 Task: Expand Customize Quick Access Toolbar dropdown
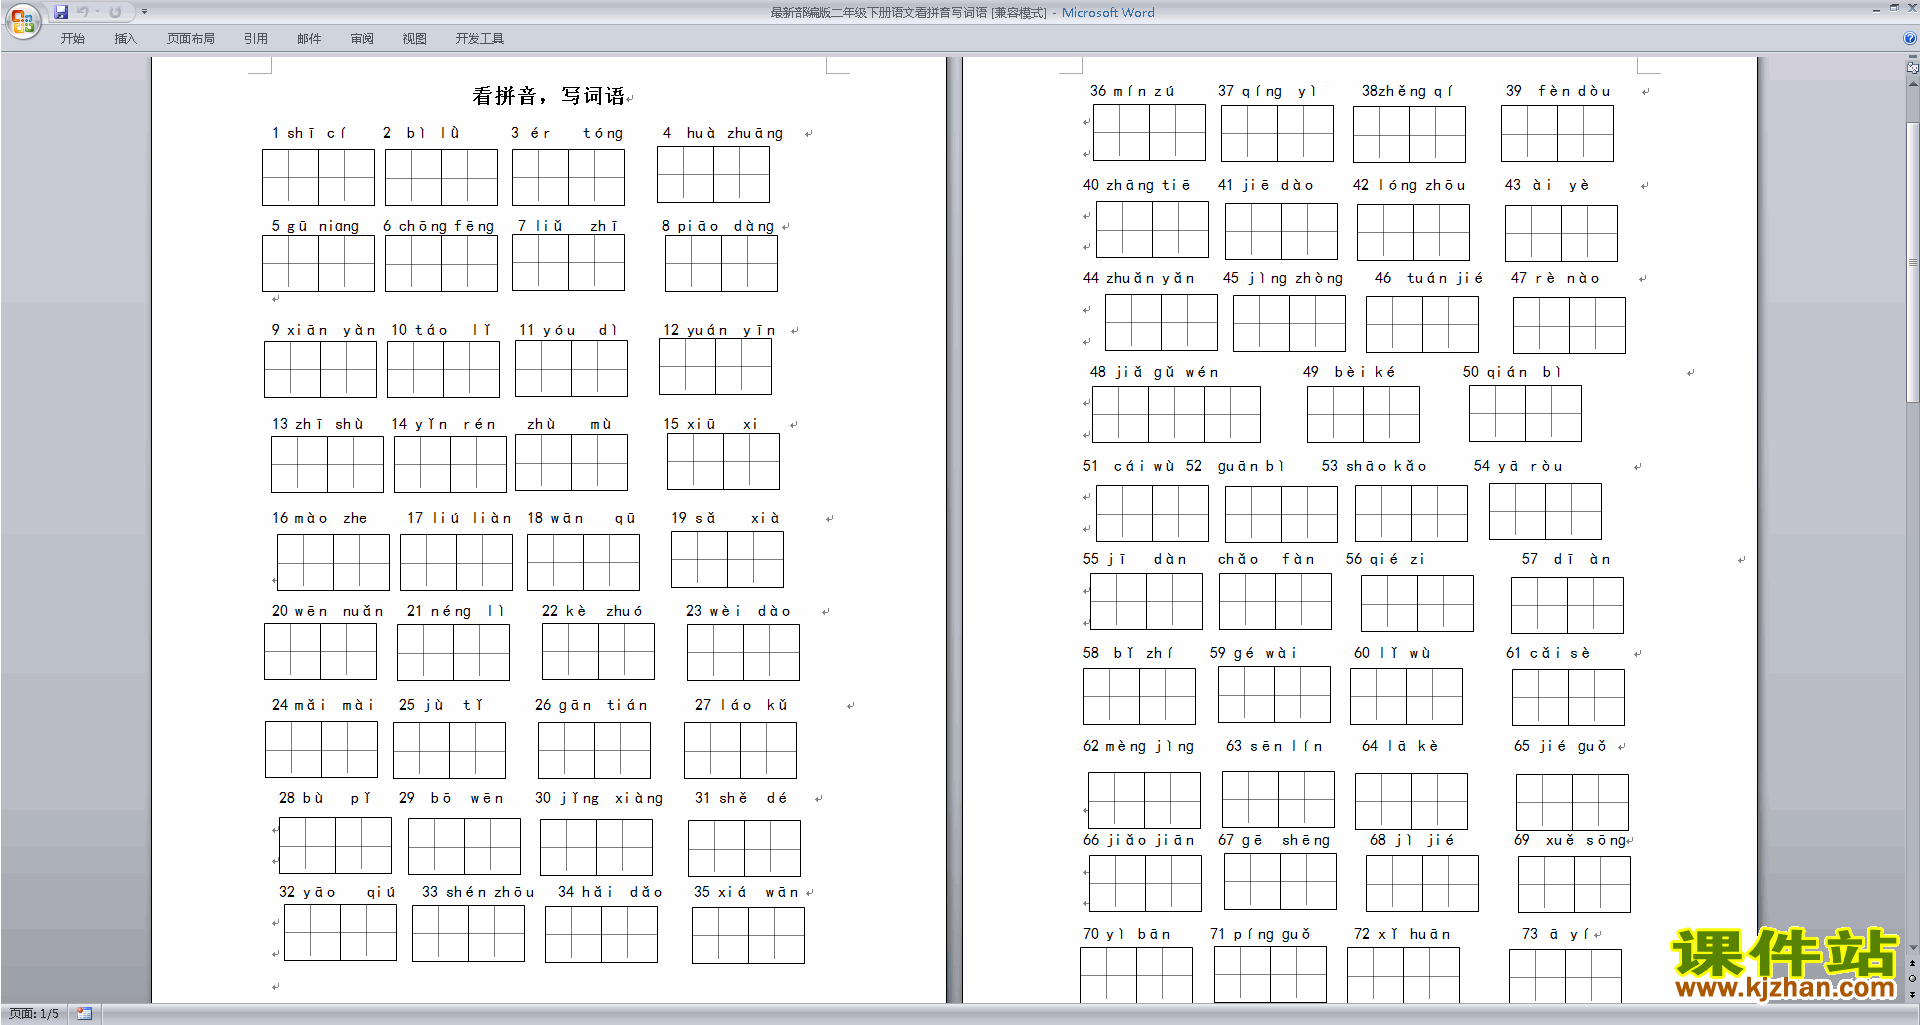coord(144,12)
